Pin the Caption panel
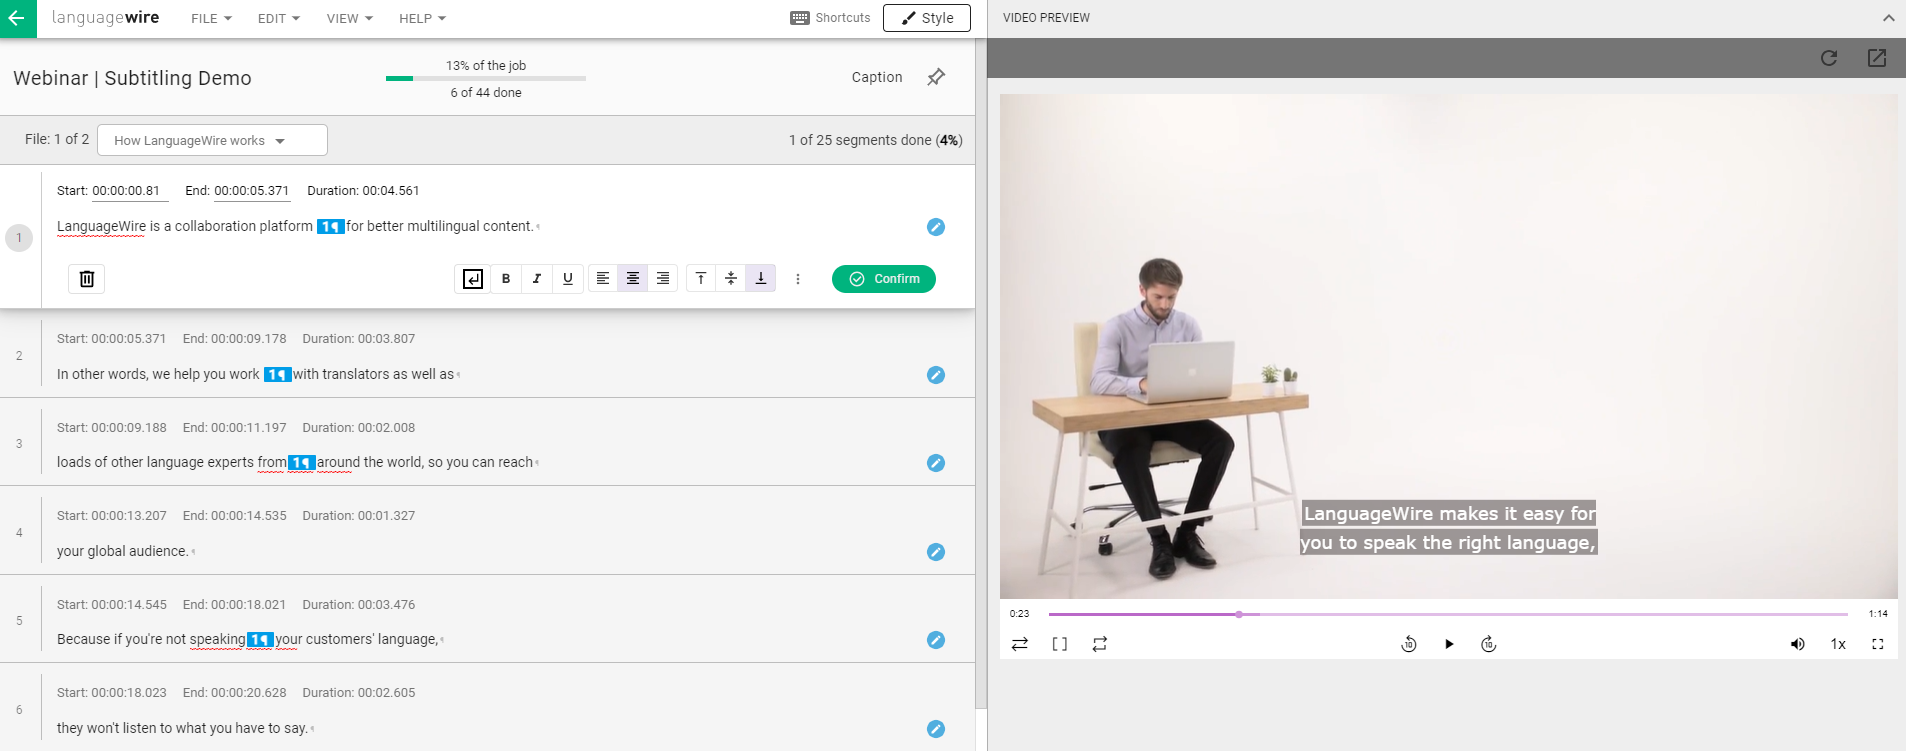Viewport: 1906px width, 751px height. [x=936, y=77]
